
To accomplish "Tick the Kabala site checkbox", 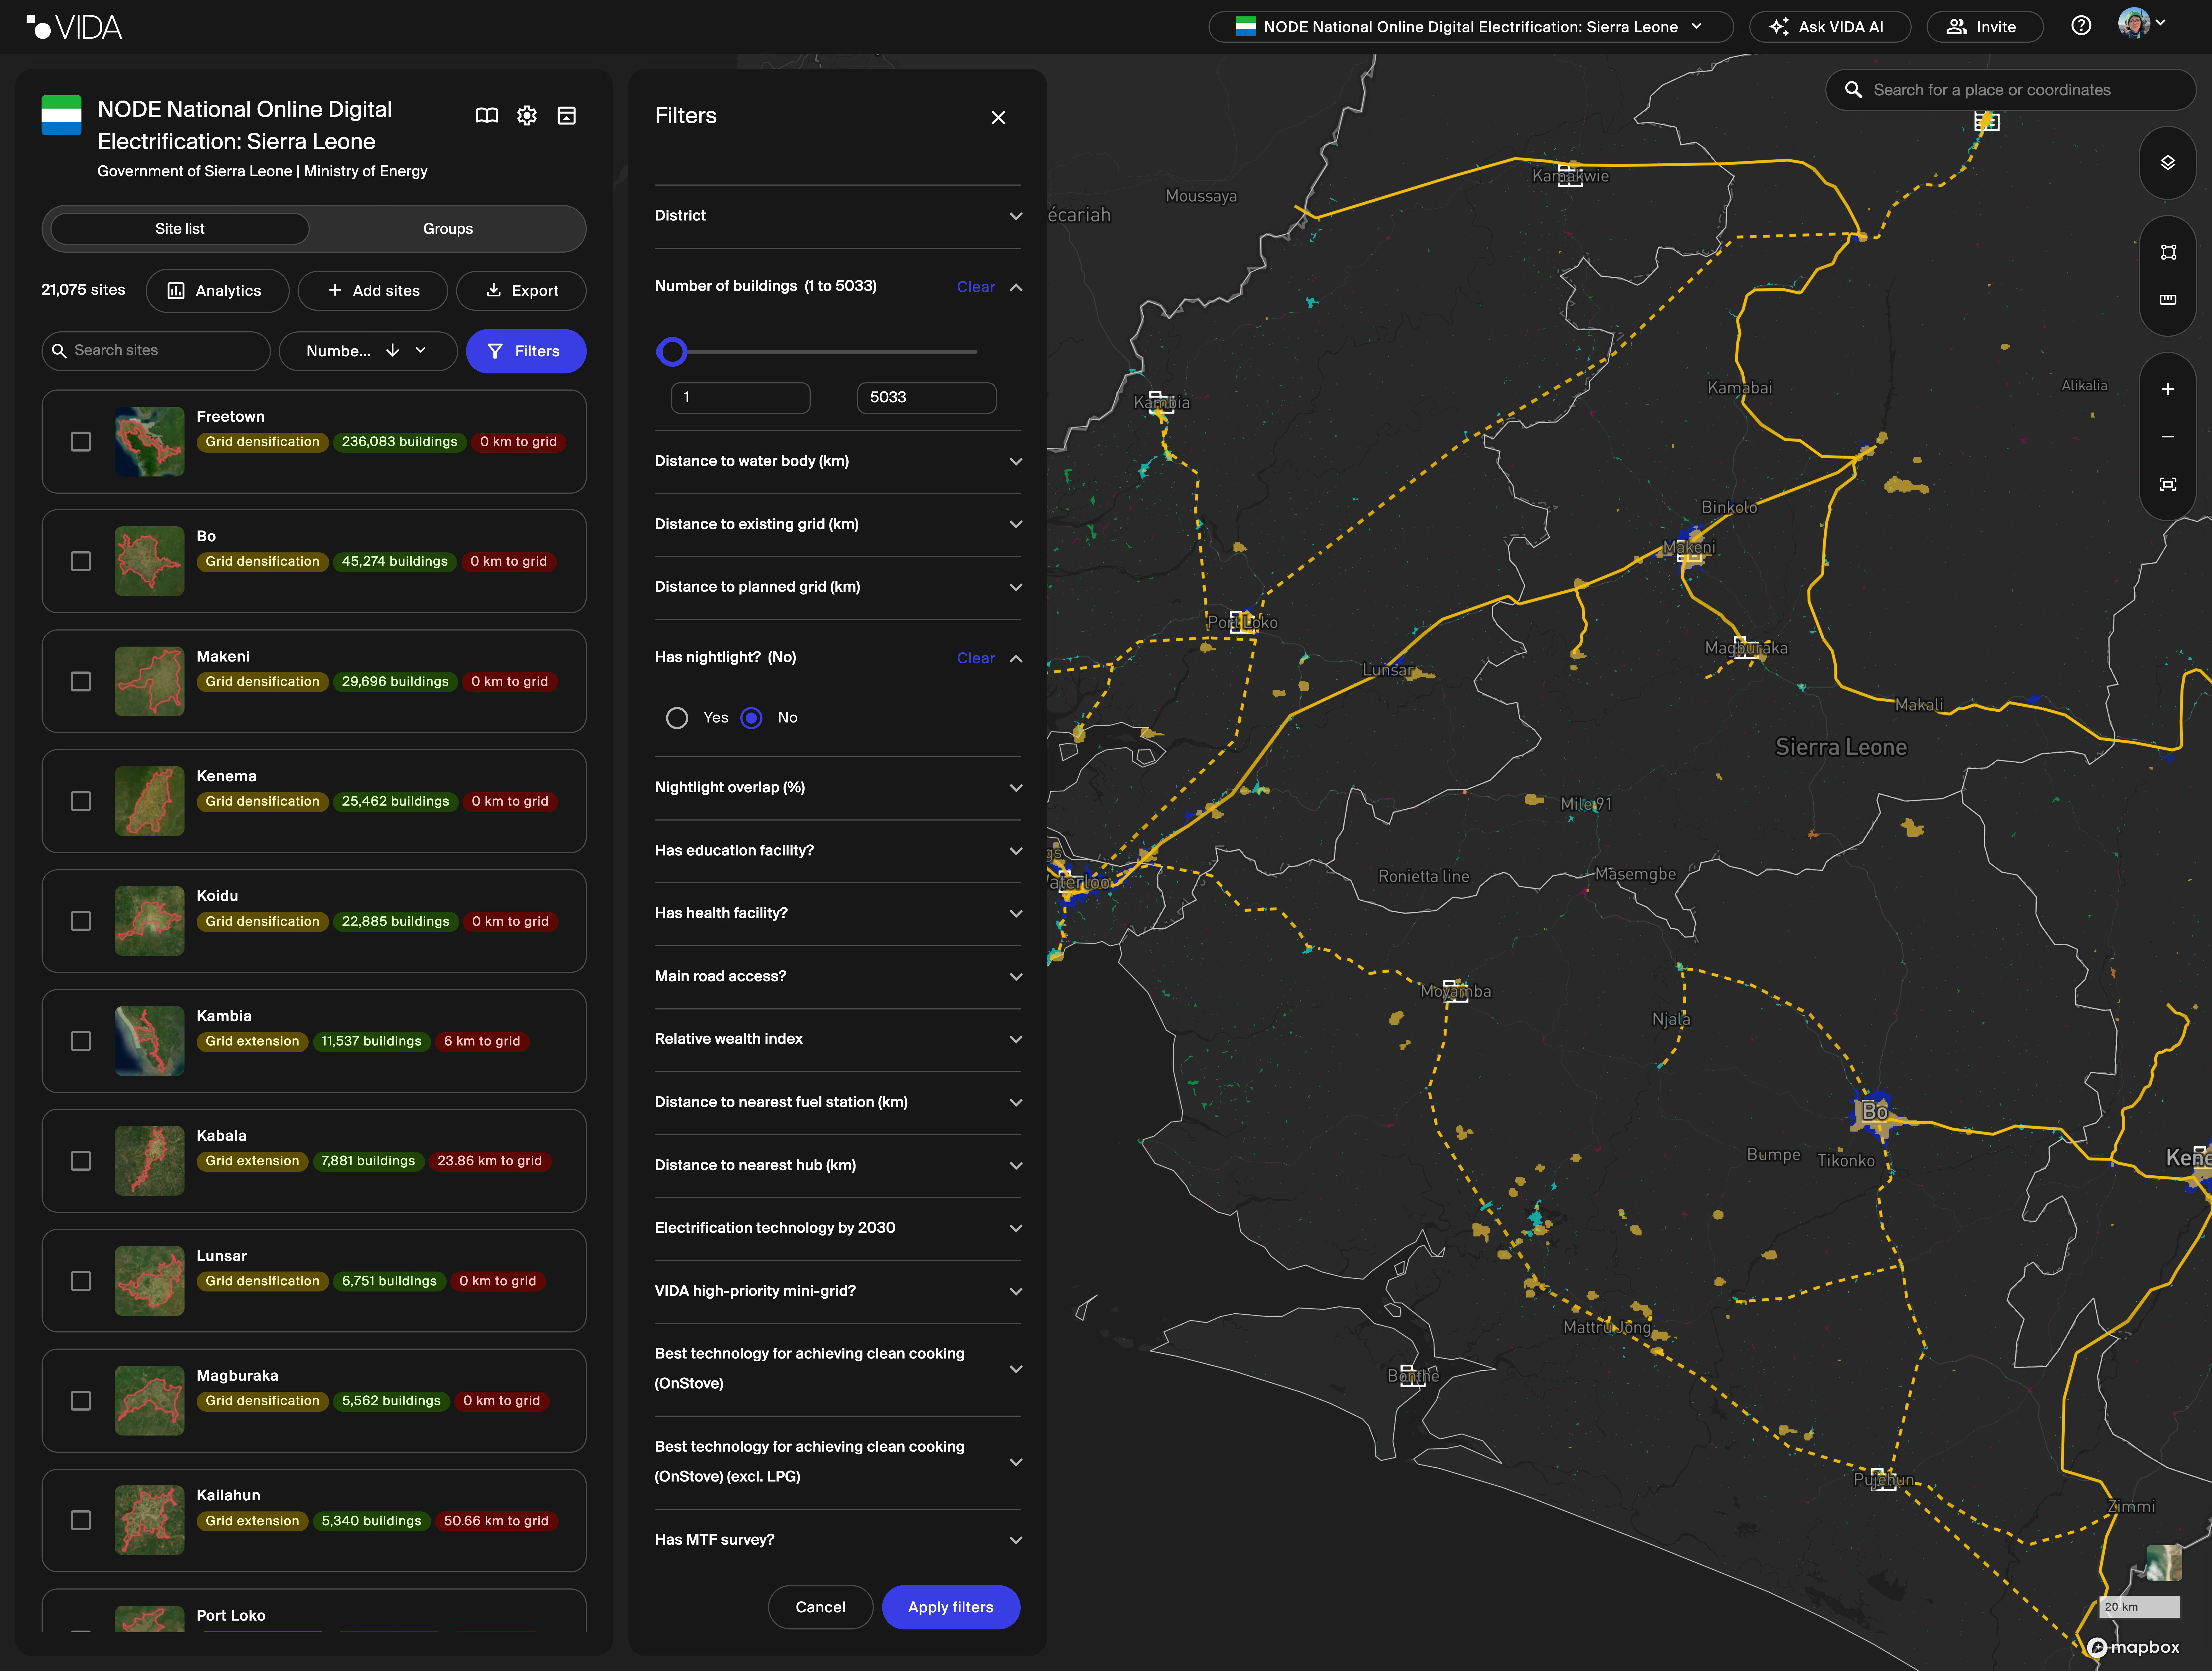I will (81, 1161).
